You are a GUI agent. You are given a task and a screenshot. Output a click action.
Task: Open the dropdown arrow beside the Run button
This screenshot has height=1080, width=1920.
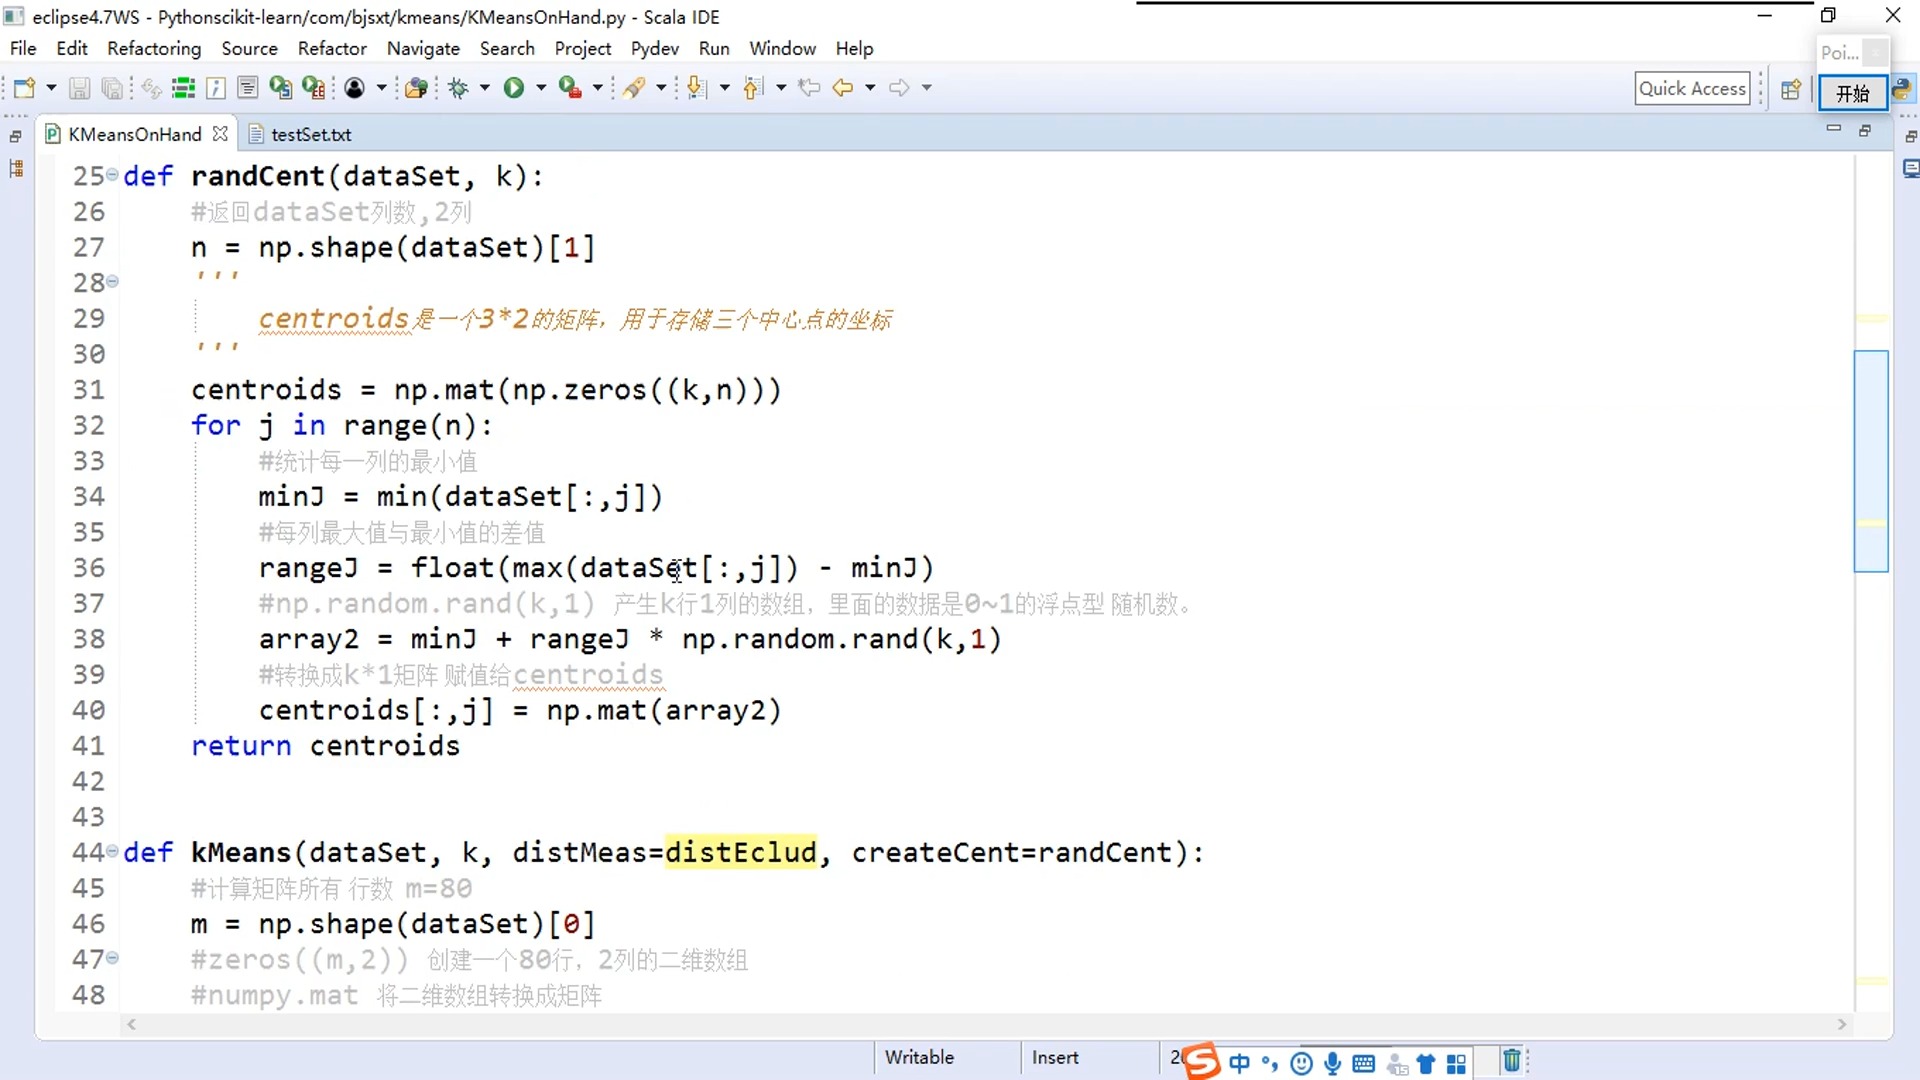pos(541,88)
